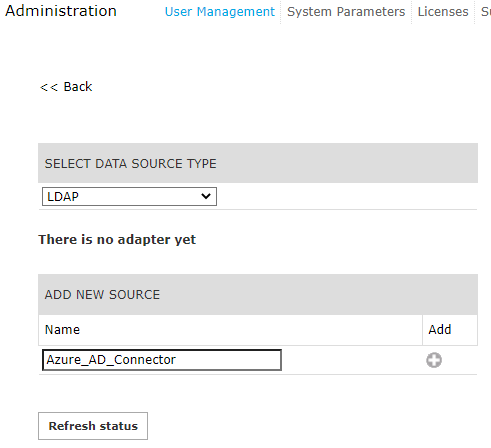The height and width of the screenshot is (448, 491).
Task: Click the plus icon to add source
Action: click(x=434, y=360)
